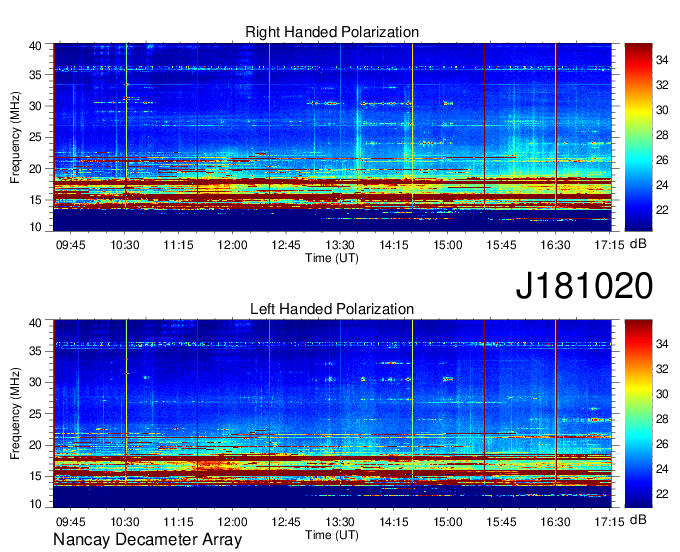680x552 pixels.
Task: Click the "15" frequency tick of bottom plot
Action: point(35,477)
